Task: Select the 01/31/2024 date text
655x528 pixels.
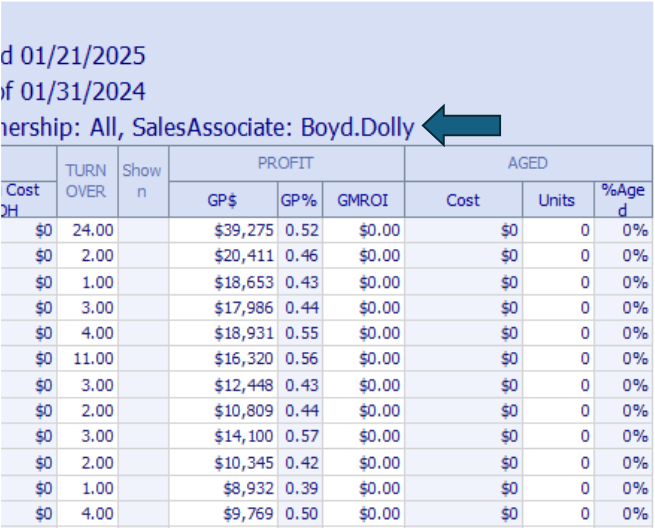Action: 83,91
